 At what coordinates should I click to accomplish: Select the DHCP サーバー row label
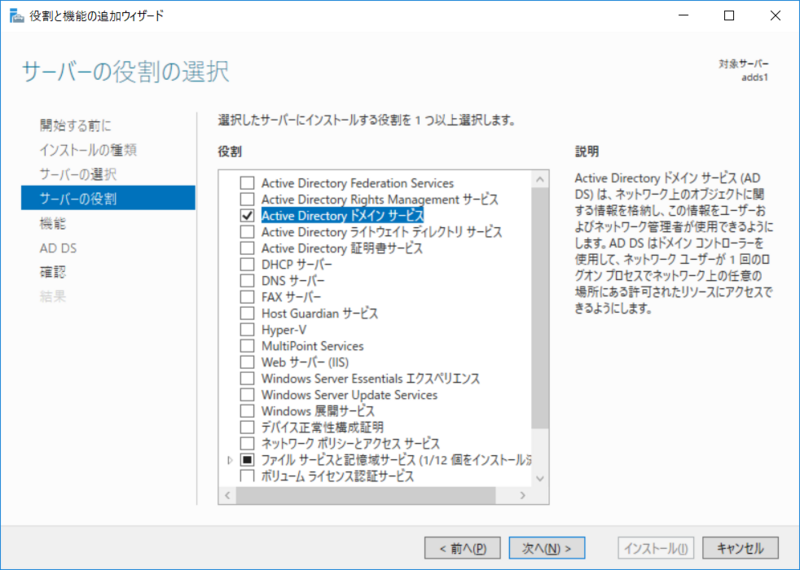click(x=296, y=264)
